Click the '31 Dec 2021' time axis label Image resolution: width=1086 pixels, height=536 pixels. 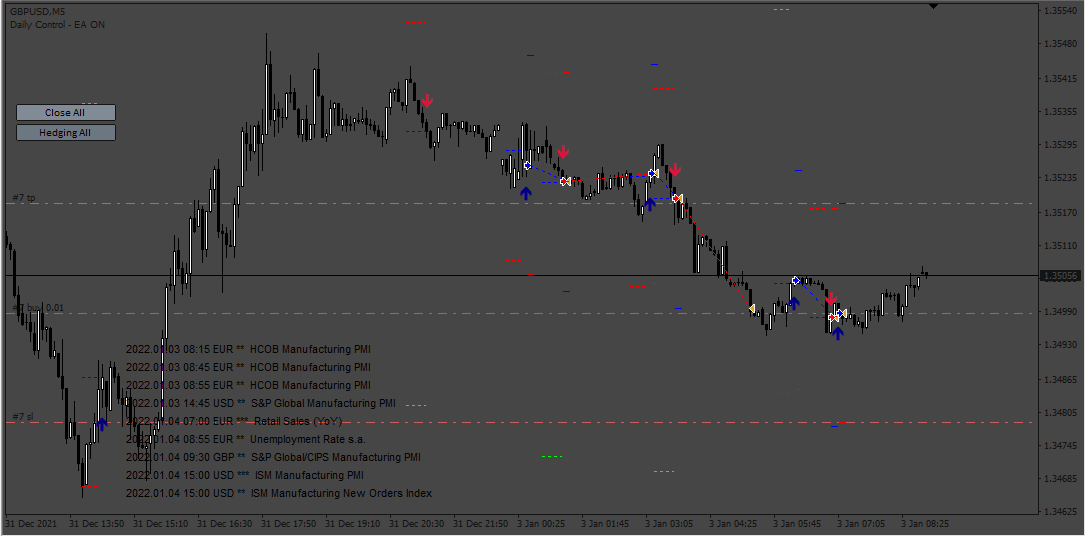(x=29, y=524)
